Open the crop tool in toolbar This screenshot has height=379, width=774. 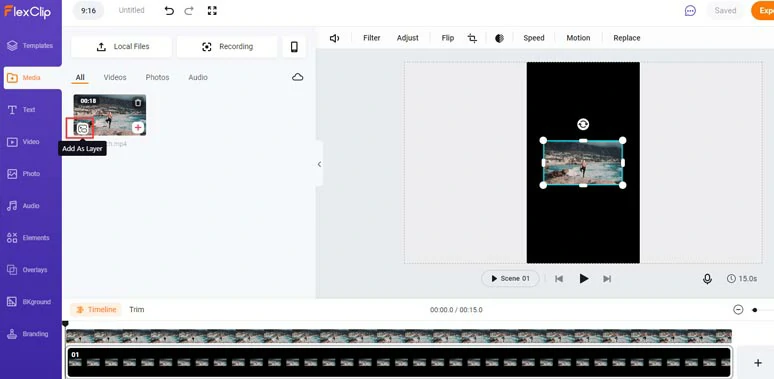coord(472,38)
